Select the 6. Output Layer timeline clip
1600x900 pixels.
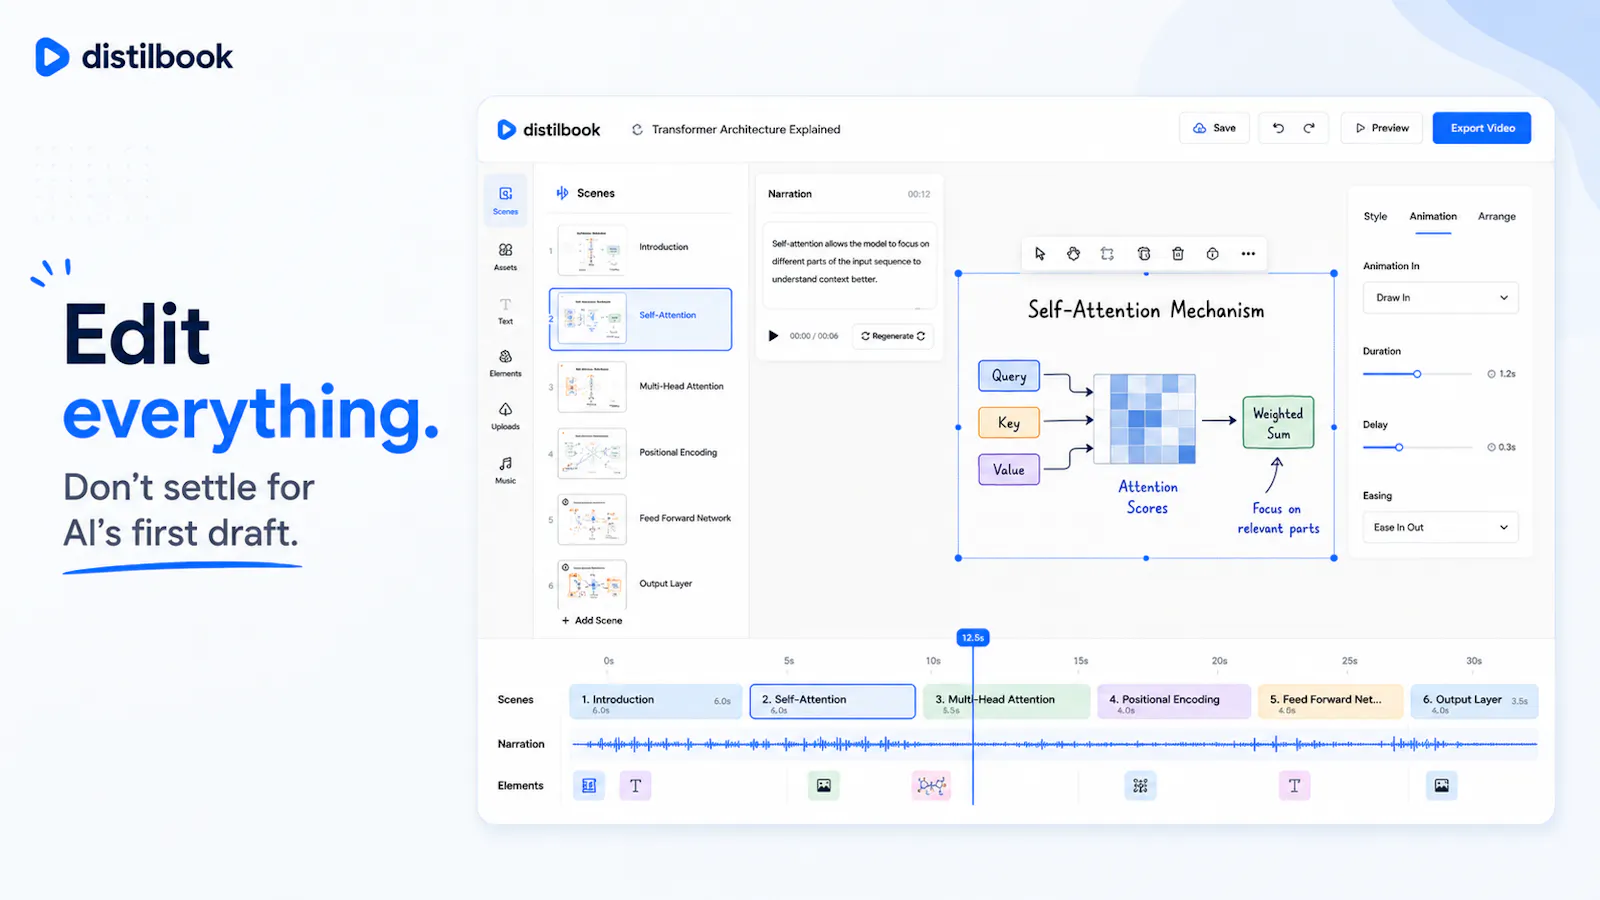[1474, 702]
